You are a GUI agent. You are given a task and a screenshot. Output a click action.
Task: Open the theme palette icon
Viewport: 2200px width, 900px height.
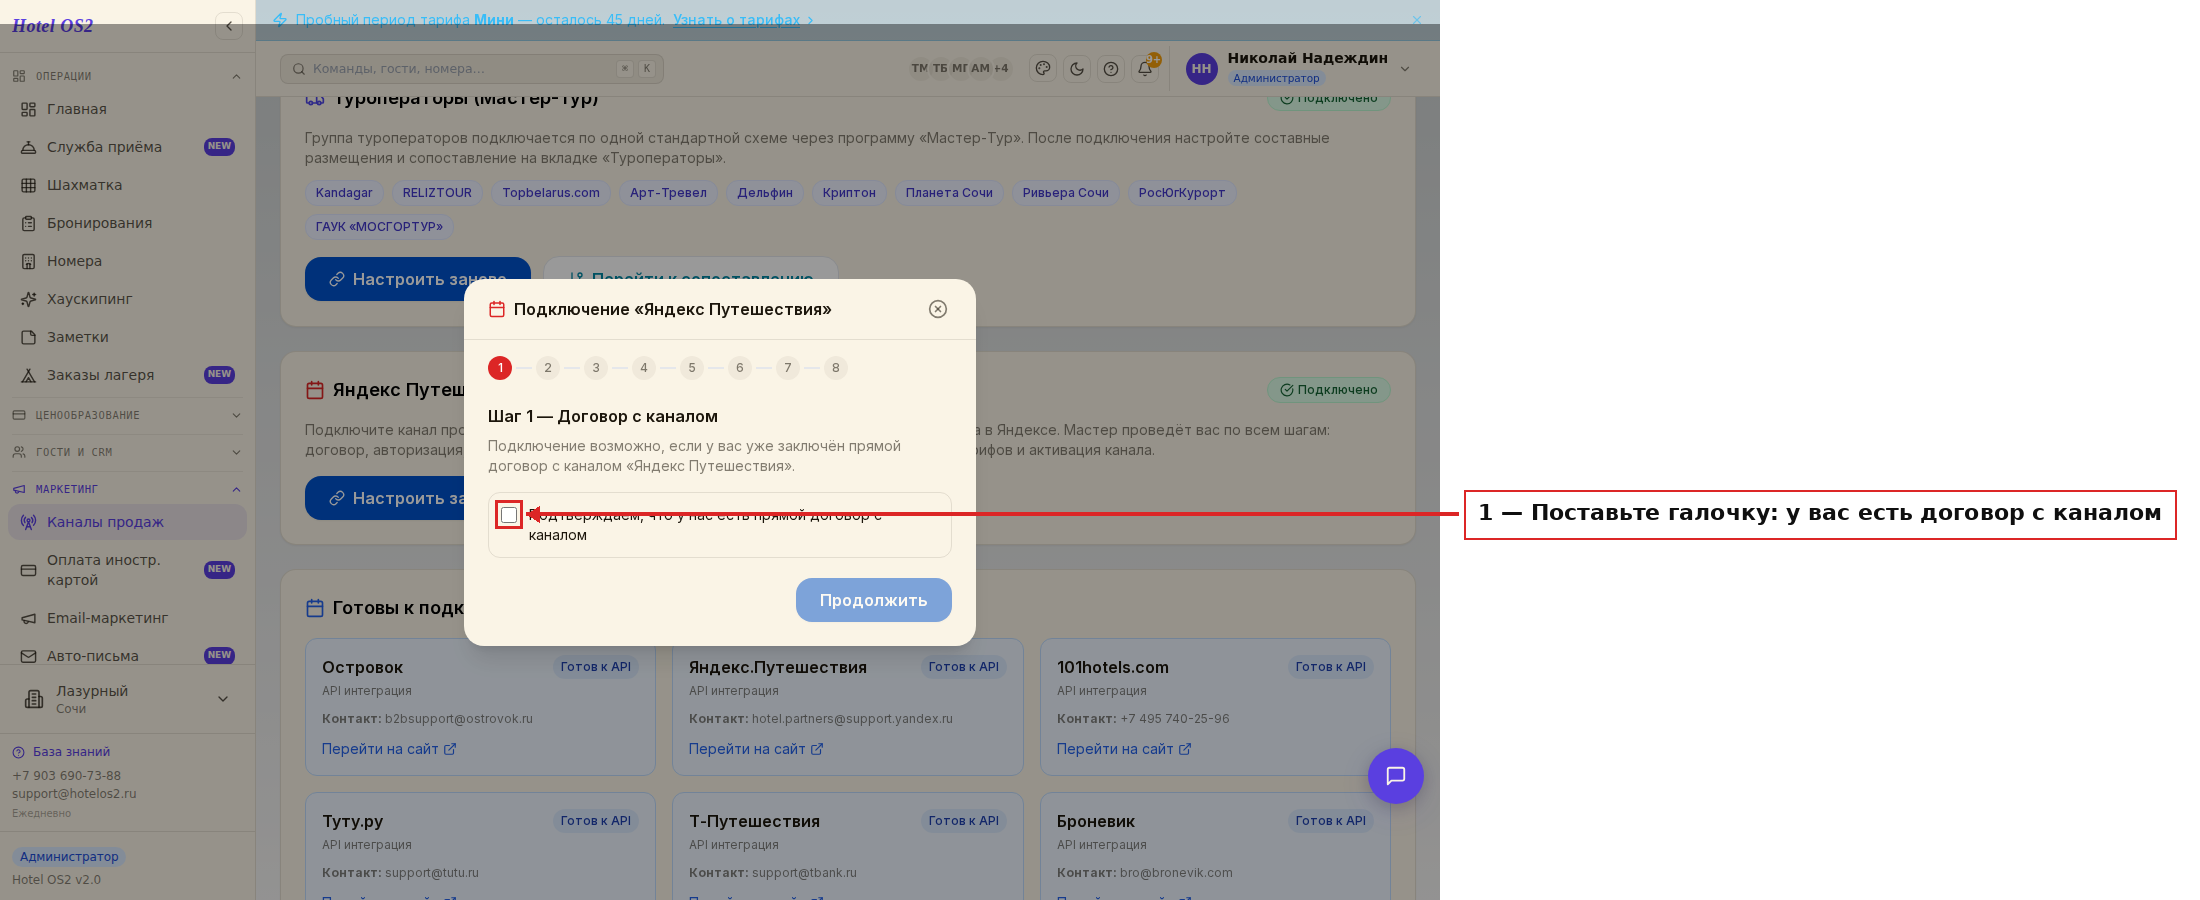[1043, 68]
